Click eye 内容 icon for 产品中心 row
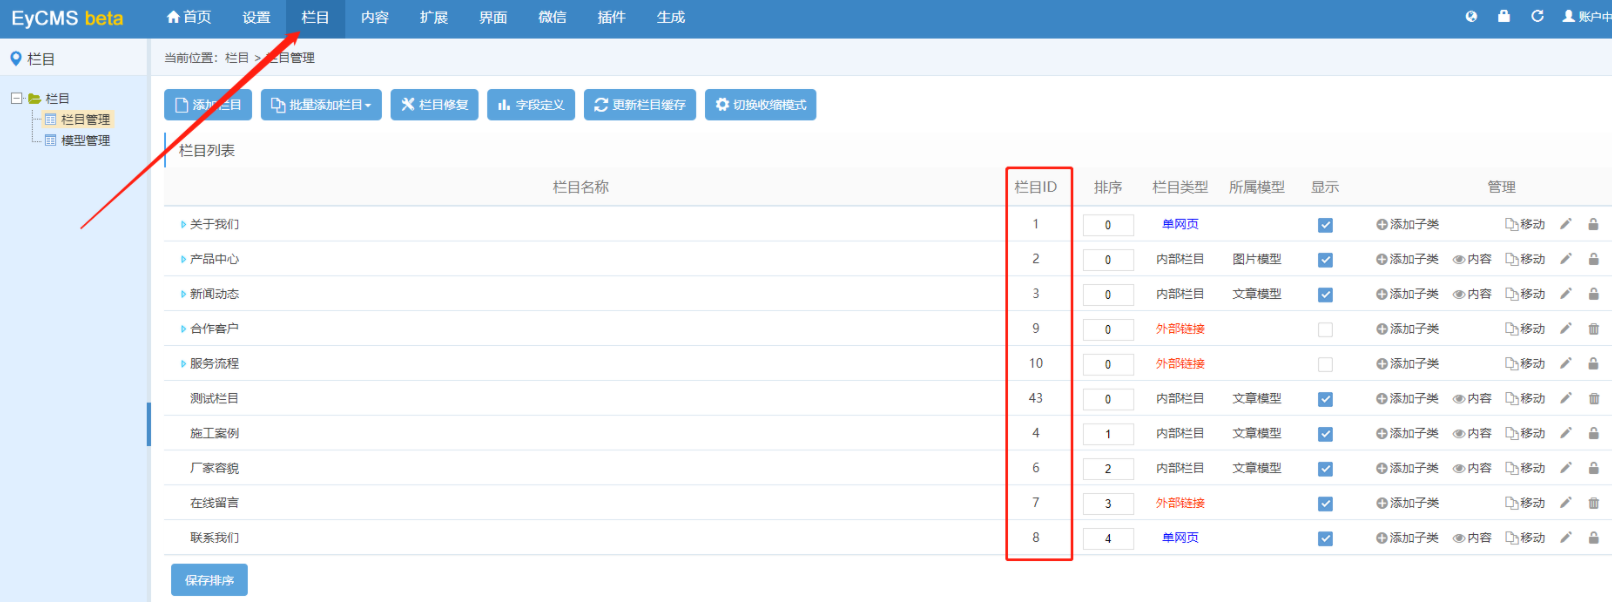The image size is (1612, 602). tap(1472, 259)
